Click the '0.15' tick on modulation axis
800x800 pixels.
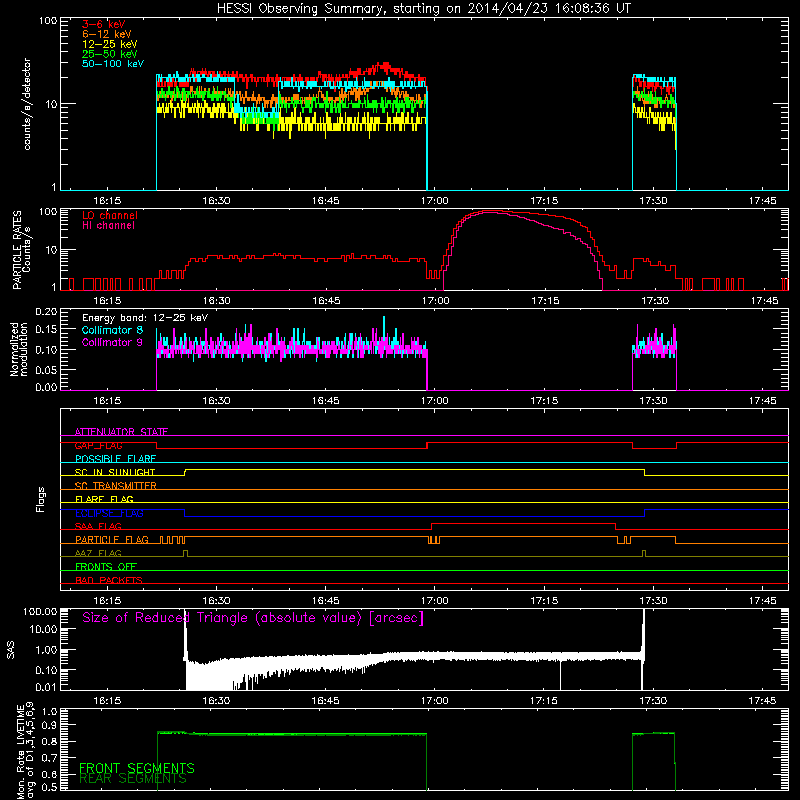tap(46, 330)
